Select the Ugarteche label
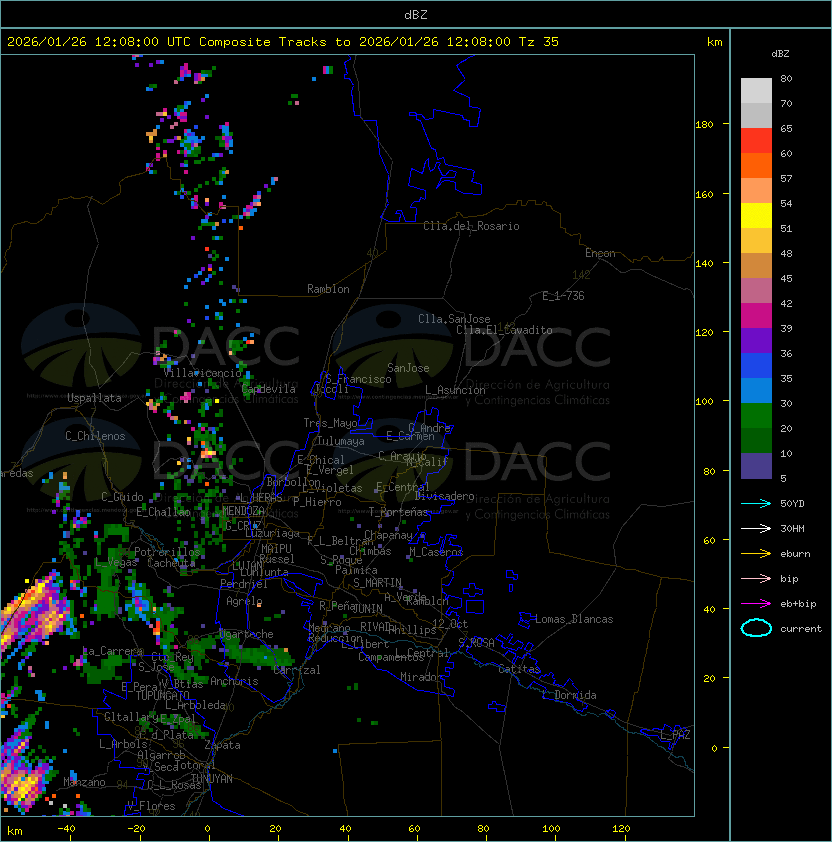This screenshot has width=832, height=842. [246, 634]
